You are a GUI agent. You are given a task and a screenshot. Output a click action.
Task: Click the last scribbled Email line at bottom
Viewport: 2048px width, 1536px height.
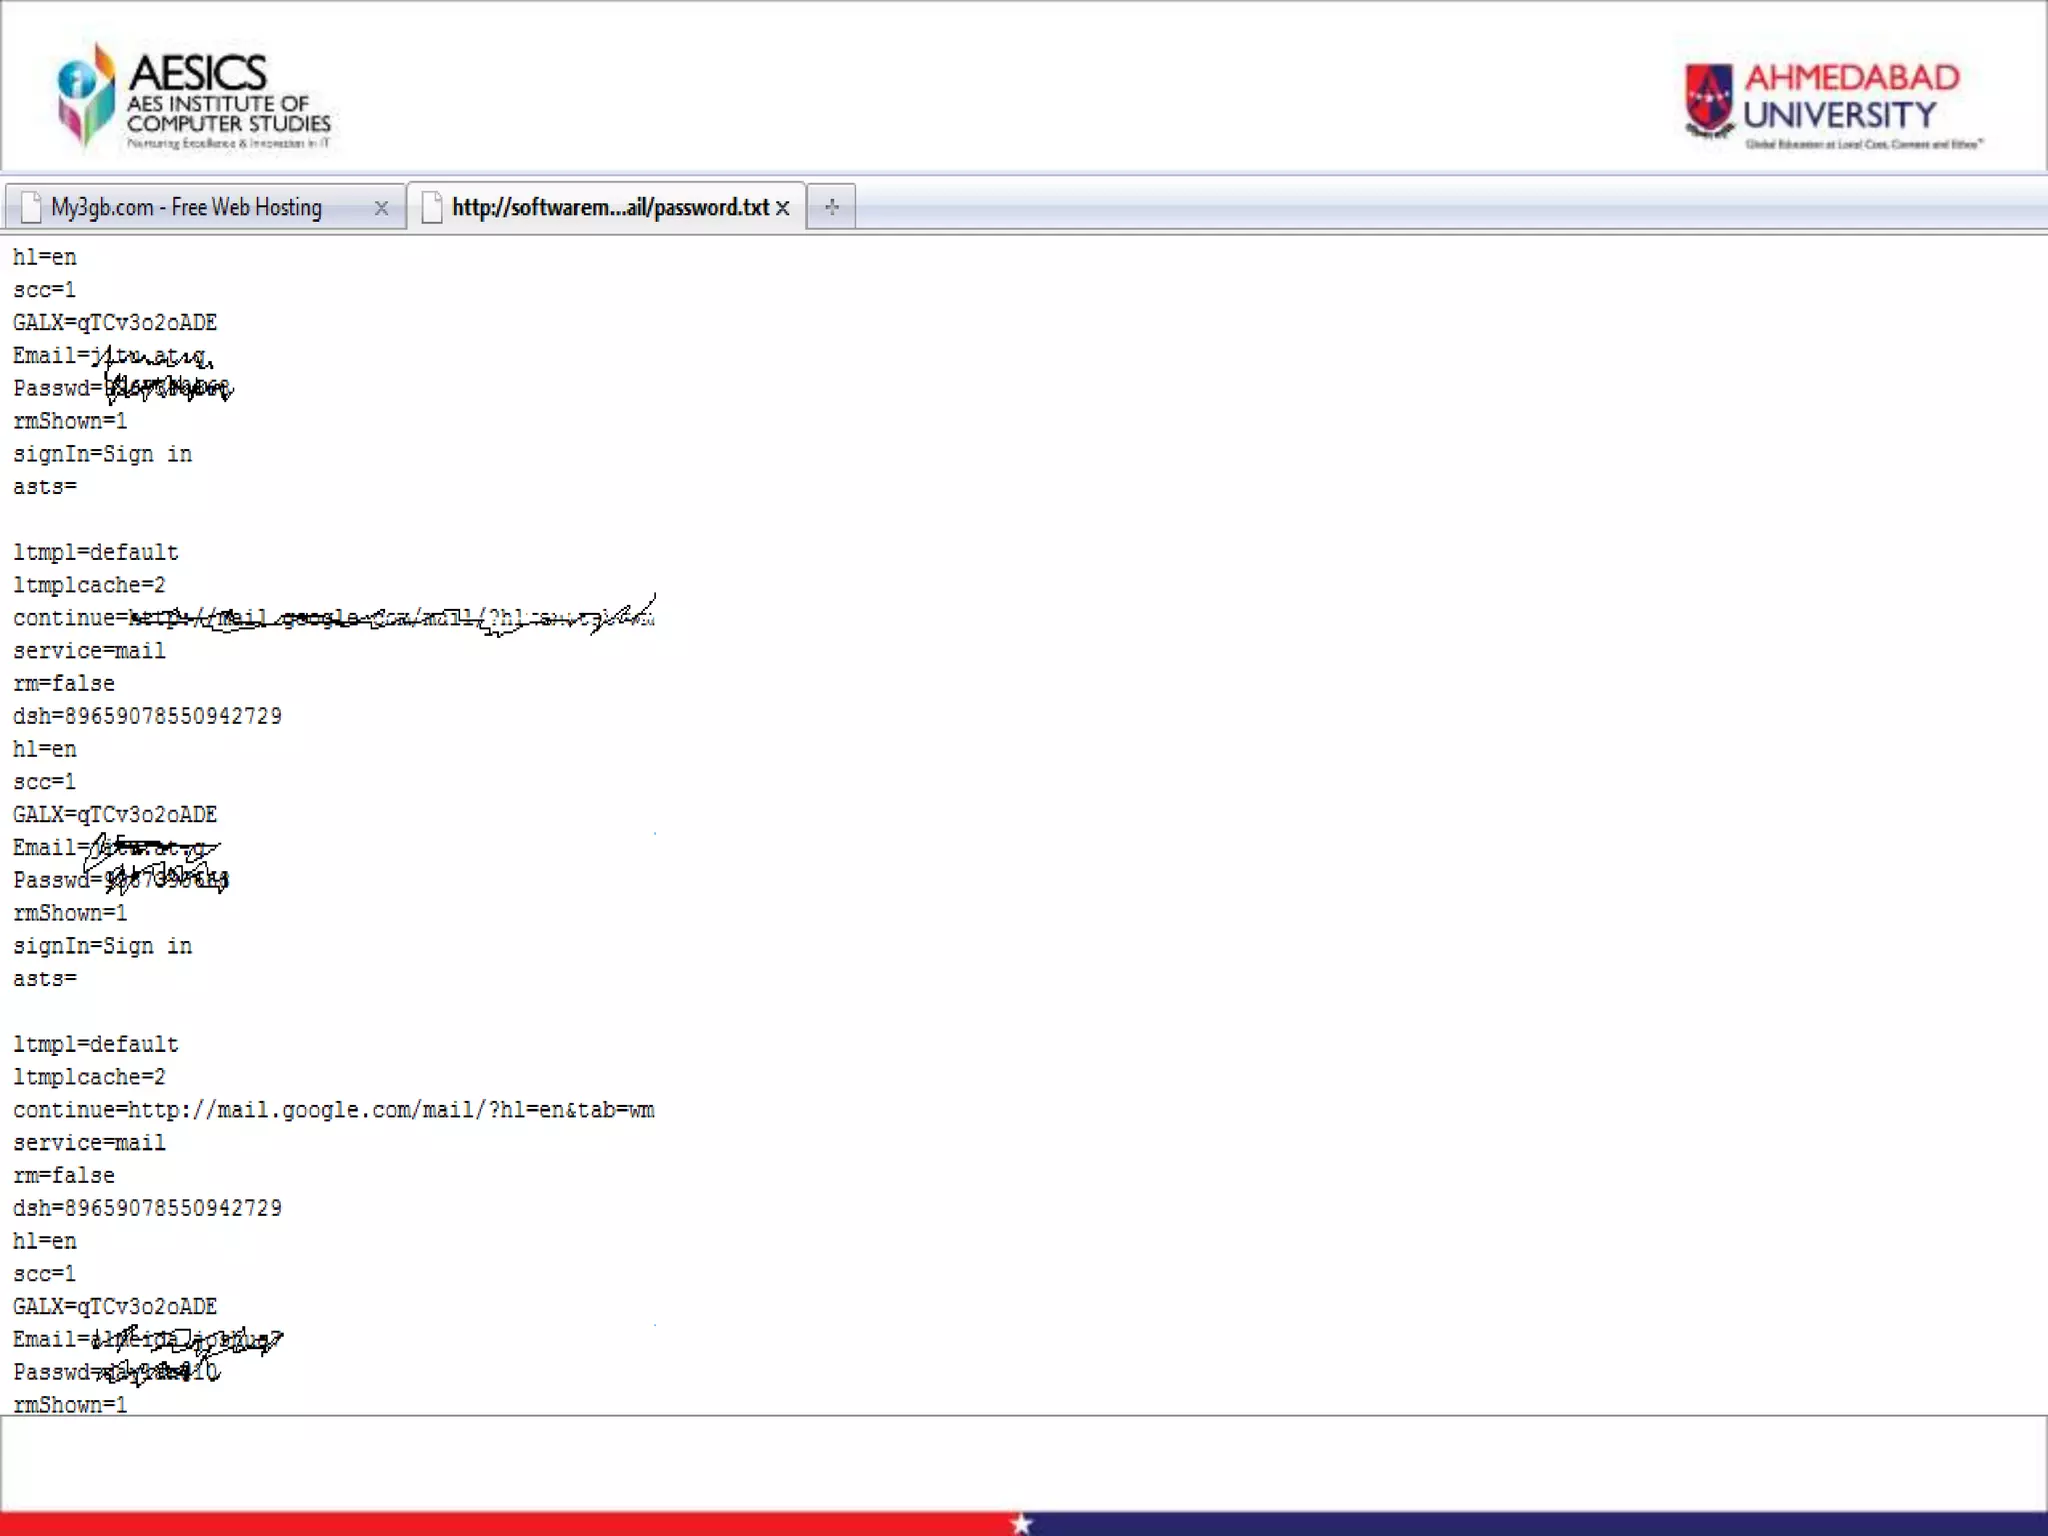pyautogui.click(x=146, y=1340)
